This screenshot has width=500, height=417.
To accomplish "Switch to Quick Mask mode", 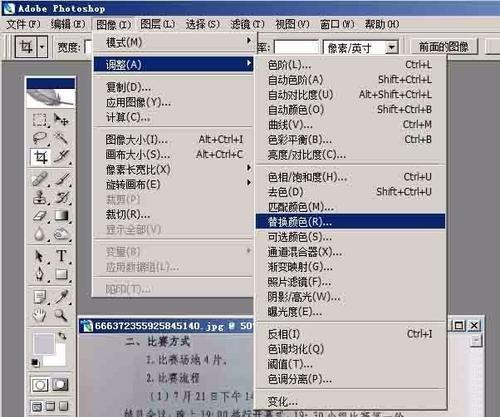I will tap(60, 385).
